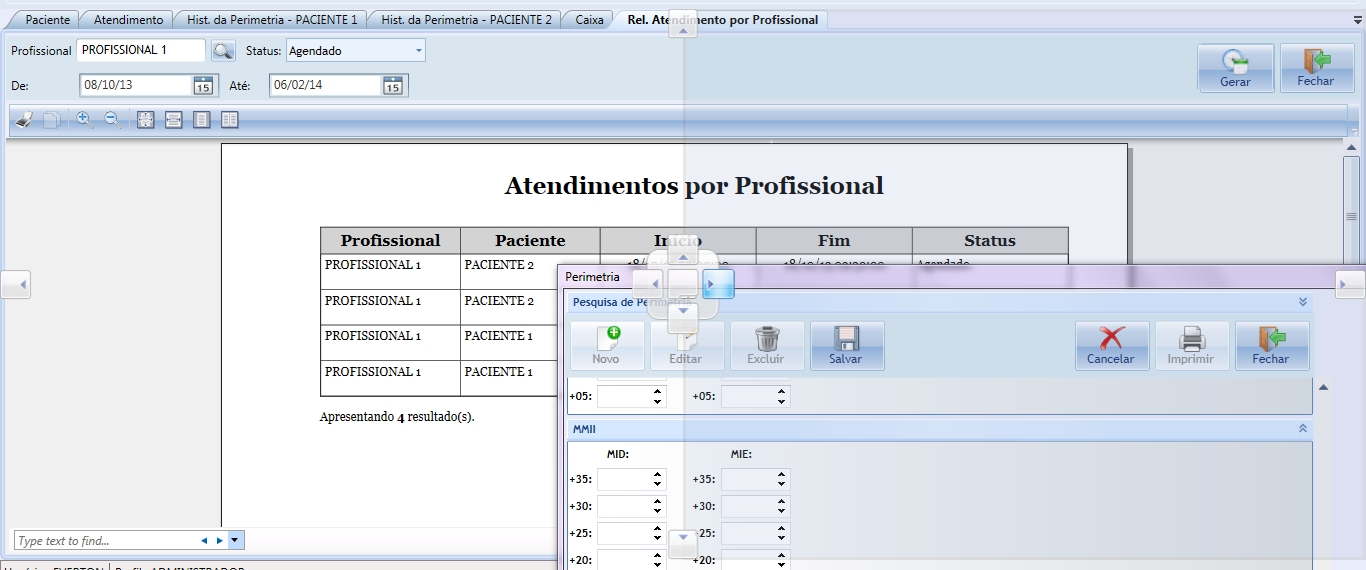Click the Atendimentos por Profissional title
Viewport: 1366px width, 570px height.
[x=694, y=186]
